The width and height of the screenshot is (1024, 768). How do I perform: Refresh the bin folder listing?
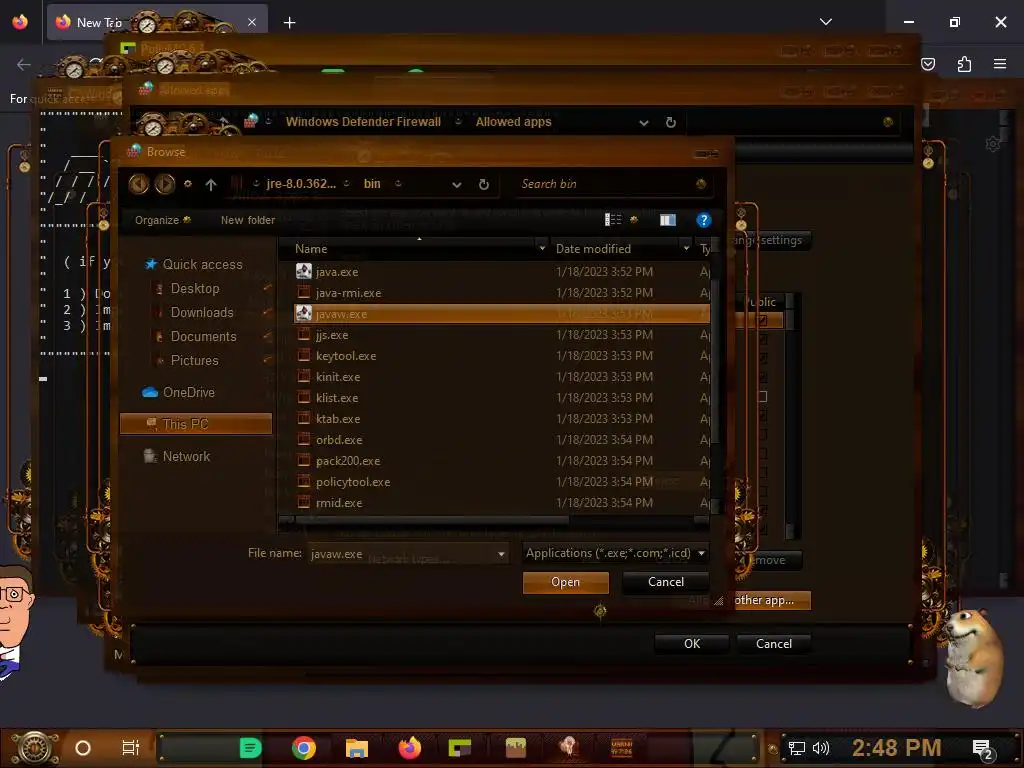pos(484,185)
